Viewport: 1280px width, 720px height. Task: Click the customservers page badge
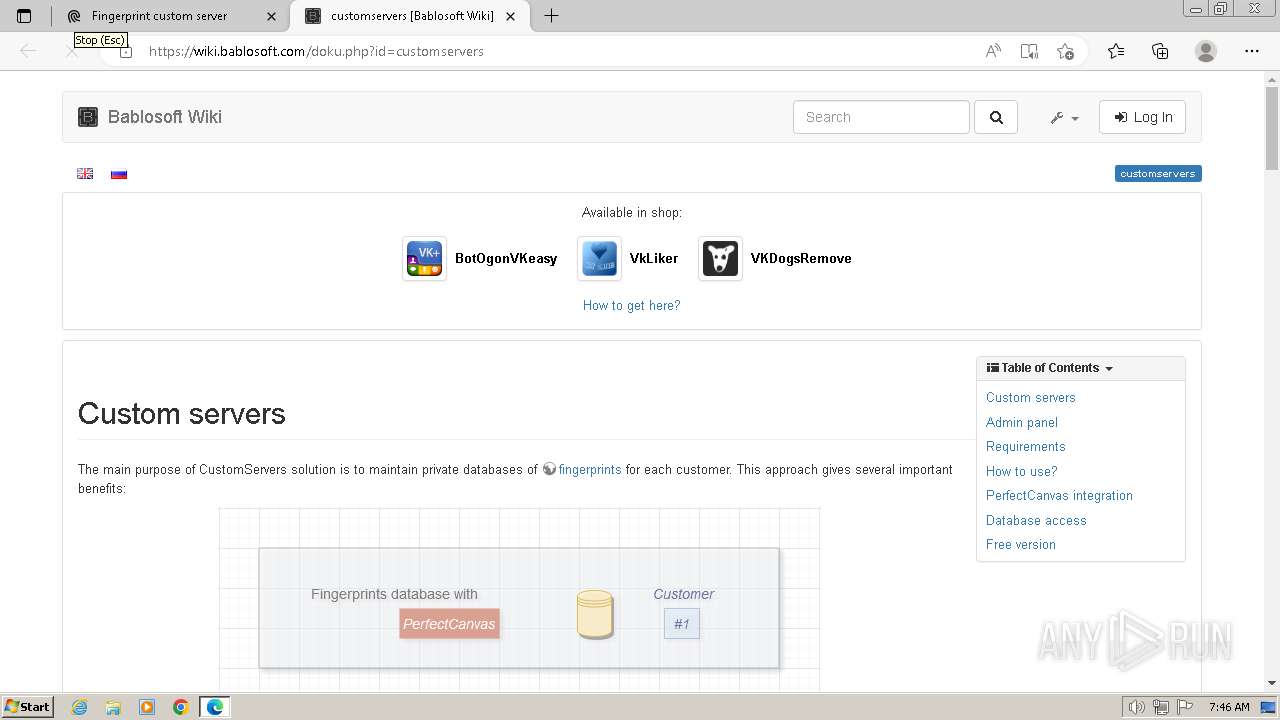[1158, 173]
